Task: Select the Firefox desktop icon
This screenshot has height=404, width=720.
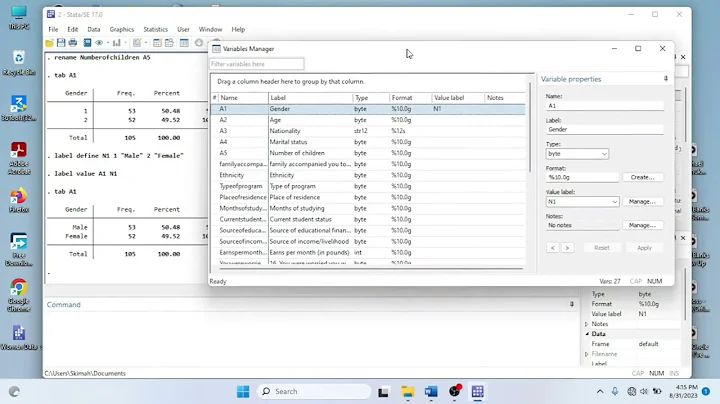Action: pos(18,200)
